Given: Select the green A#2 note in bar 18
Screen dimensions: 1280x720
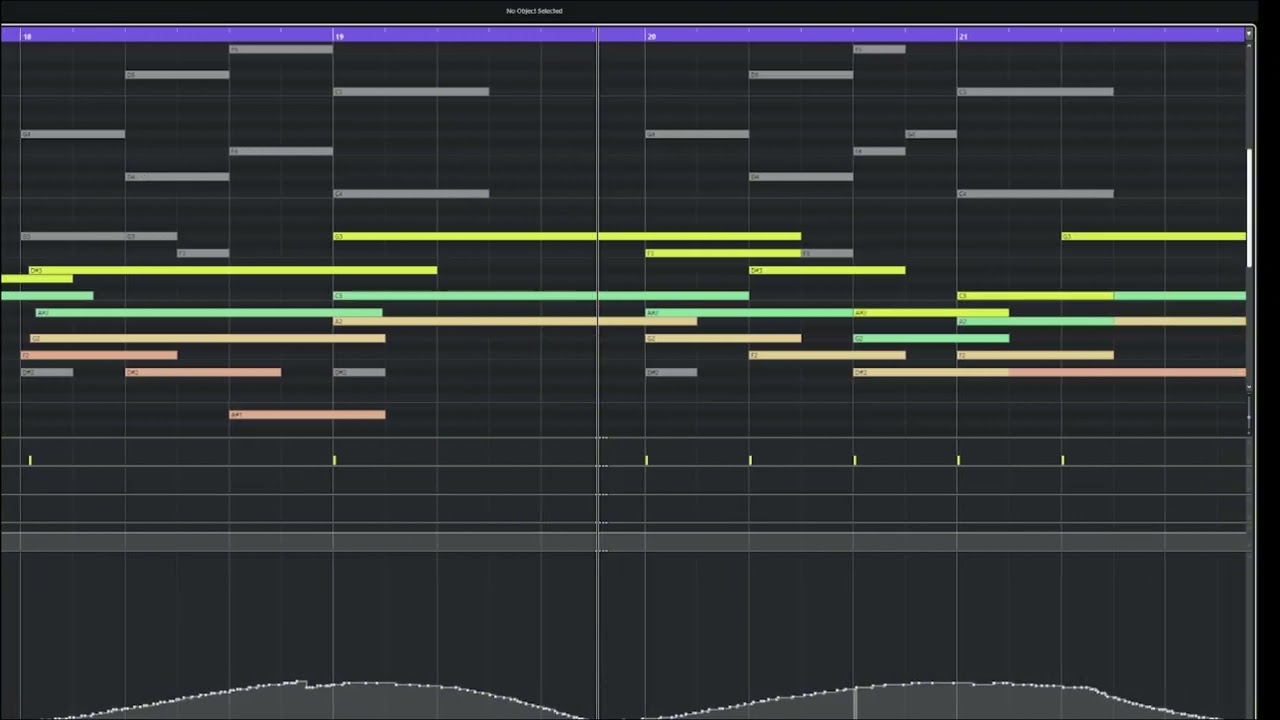Looking at the screenshot, I should [209, 313].
